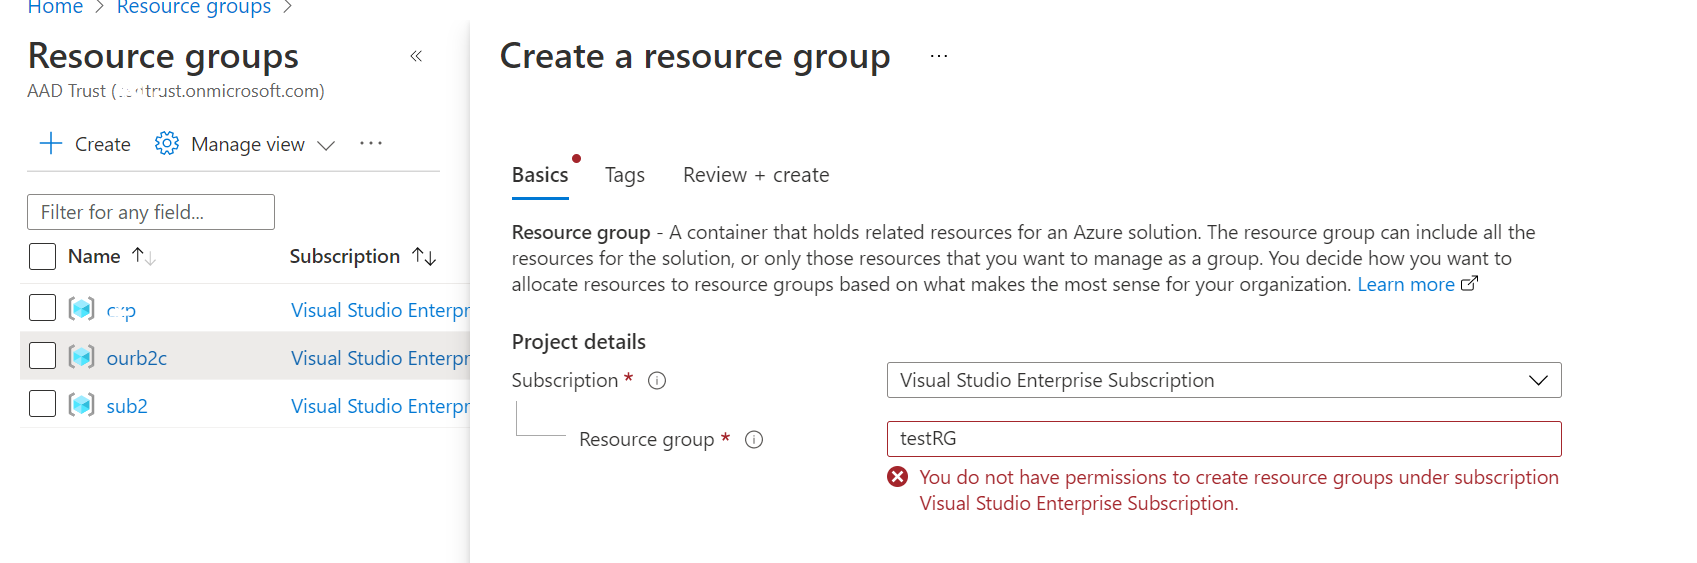The image size is (1697, 563).
Task: Go to Resource groups in the breadcrumb
Action: (194, 7)
